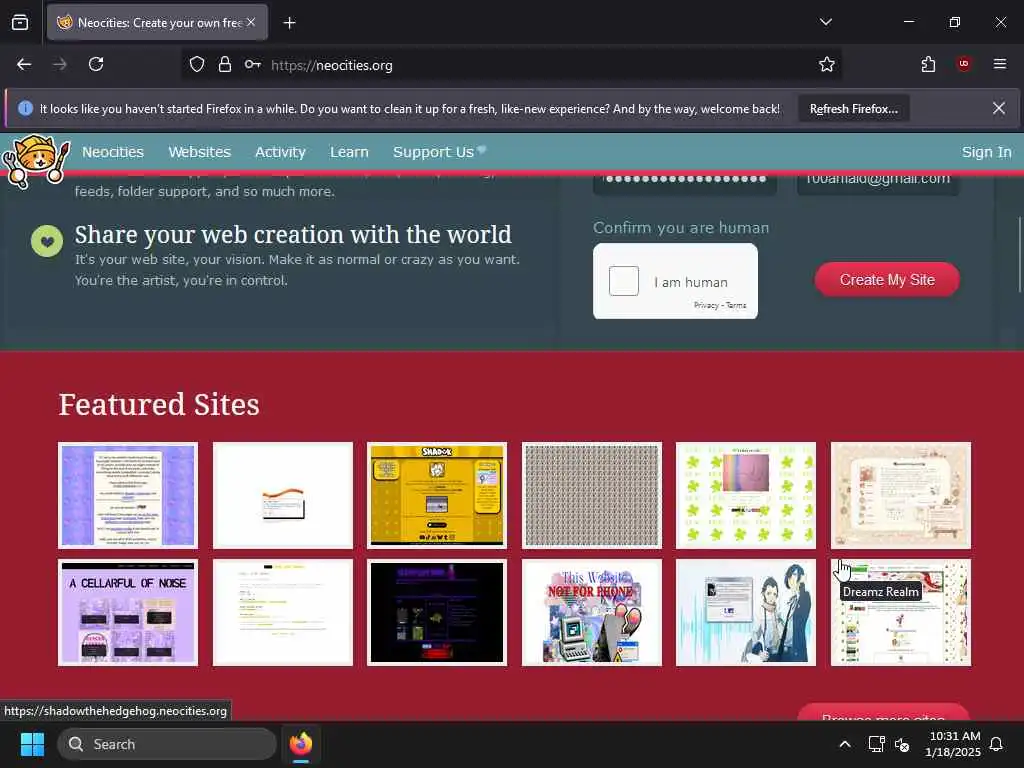
Task: View site security lock icon
Action: [225, 65]
